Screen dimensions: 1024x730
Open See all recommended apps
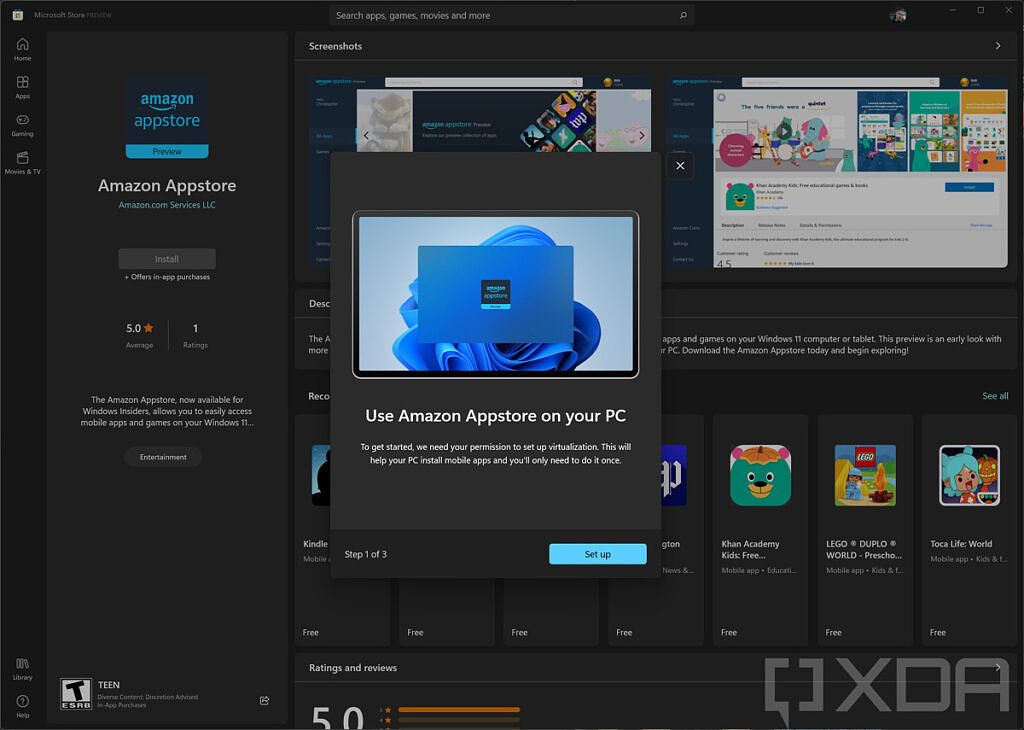995,396
